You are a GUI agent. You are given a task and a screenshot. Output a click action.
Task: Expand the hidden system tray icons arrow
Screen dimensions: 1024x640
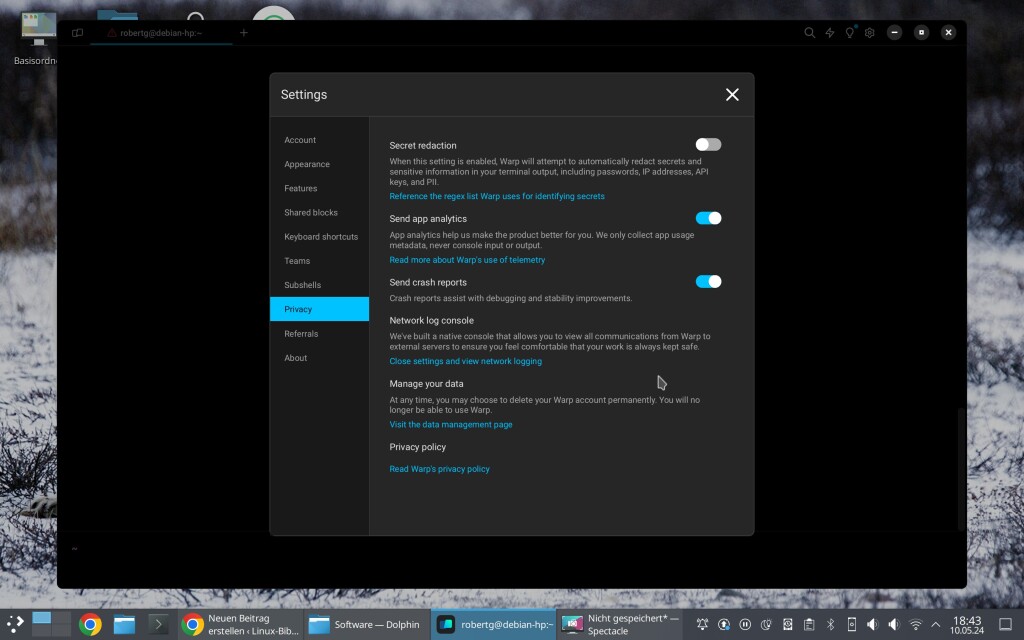tap(935, 624)
